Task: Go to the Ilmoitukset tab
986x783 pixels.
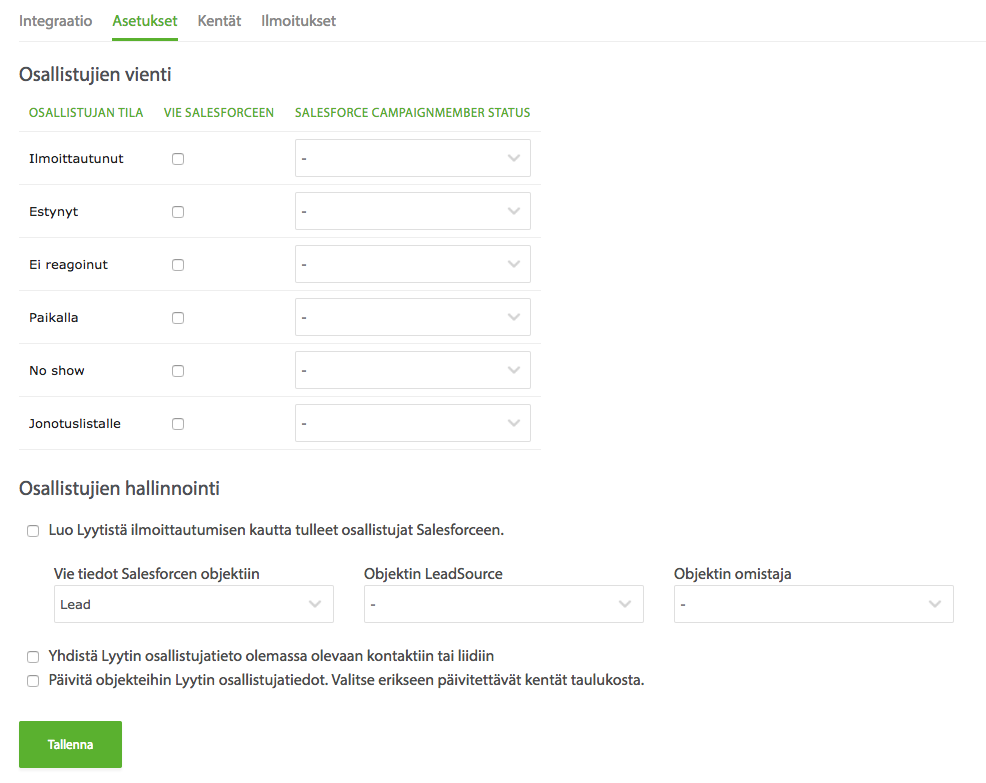Action: coord(298,21)
